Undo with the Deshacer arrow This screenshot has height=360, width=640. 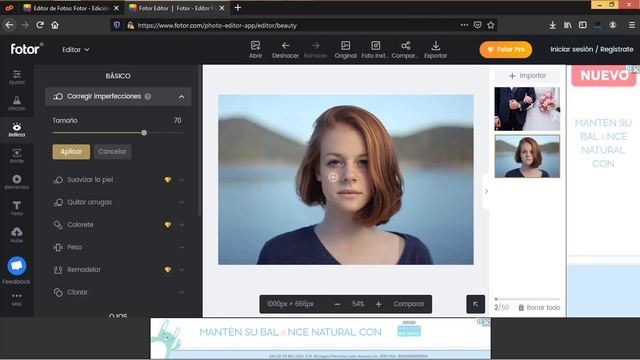(285, 50)
